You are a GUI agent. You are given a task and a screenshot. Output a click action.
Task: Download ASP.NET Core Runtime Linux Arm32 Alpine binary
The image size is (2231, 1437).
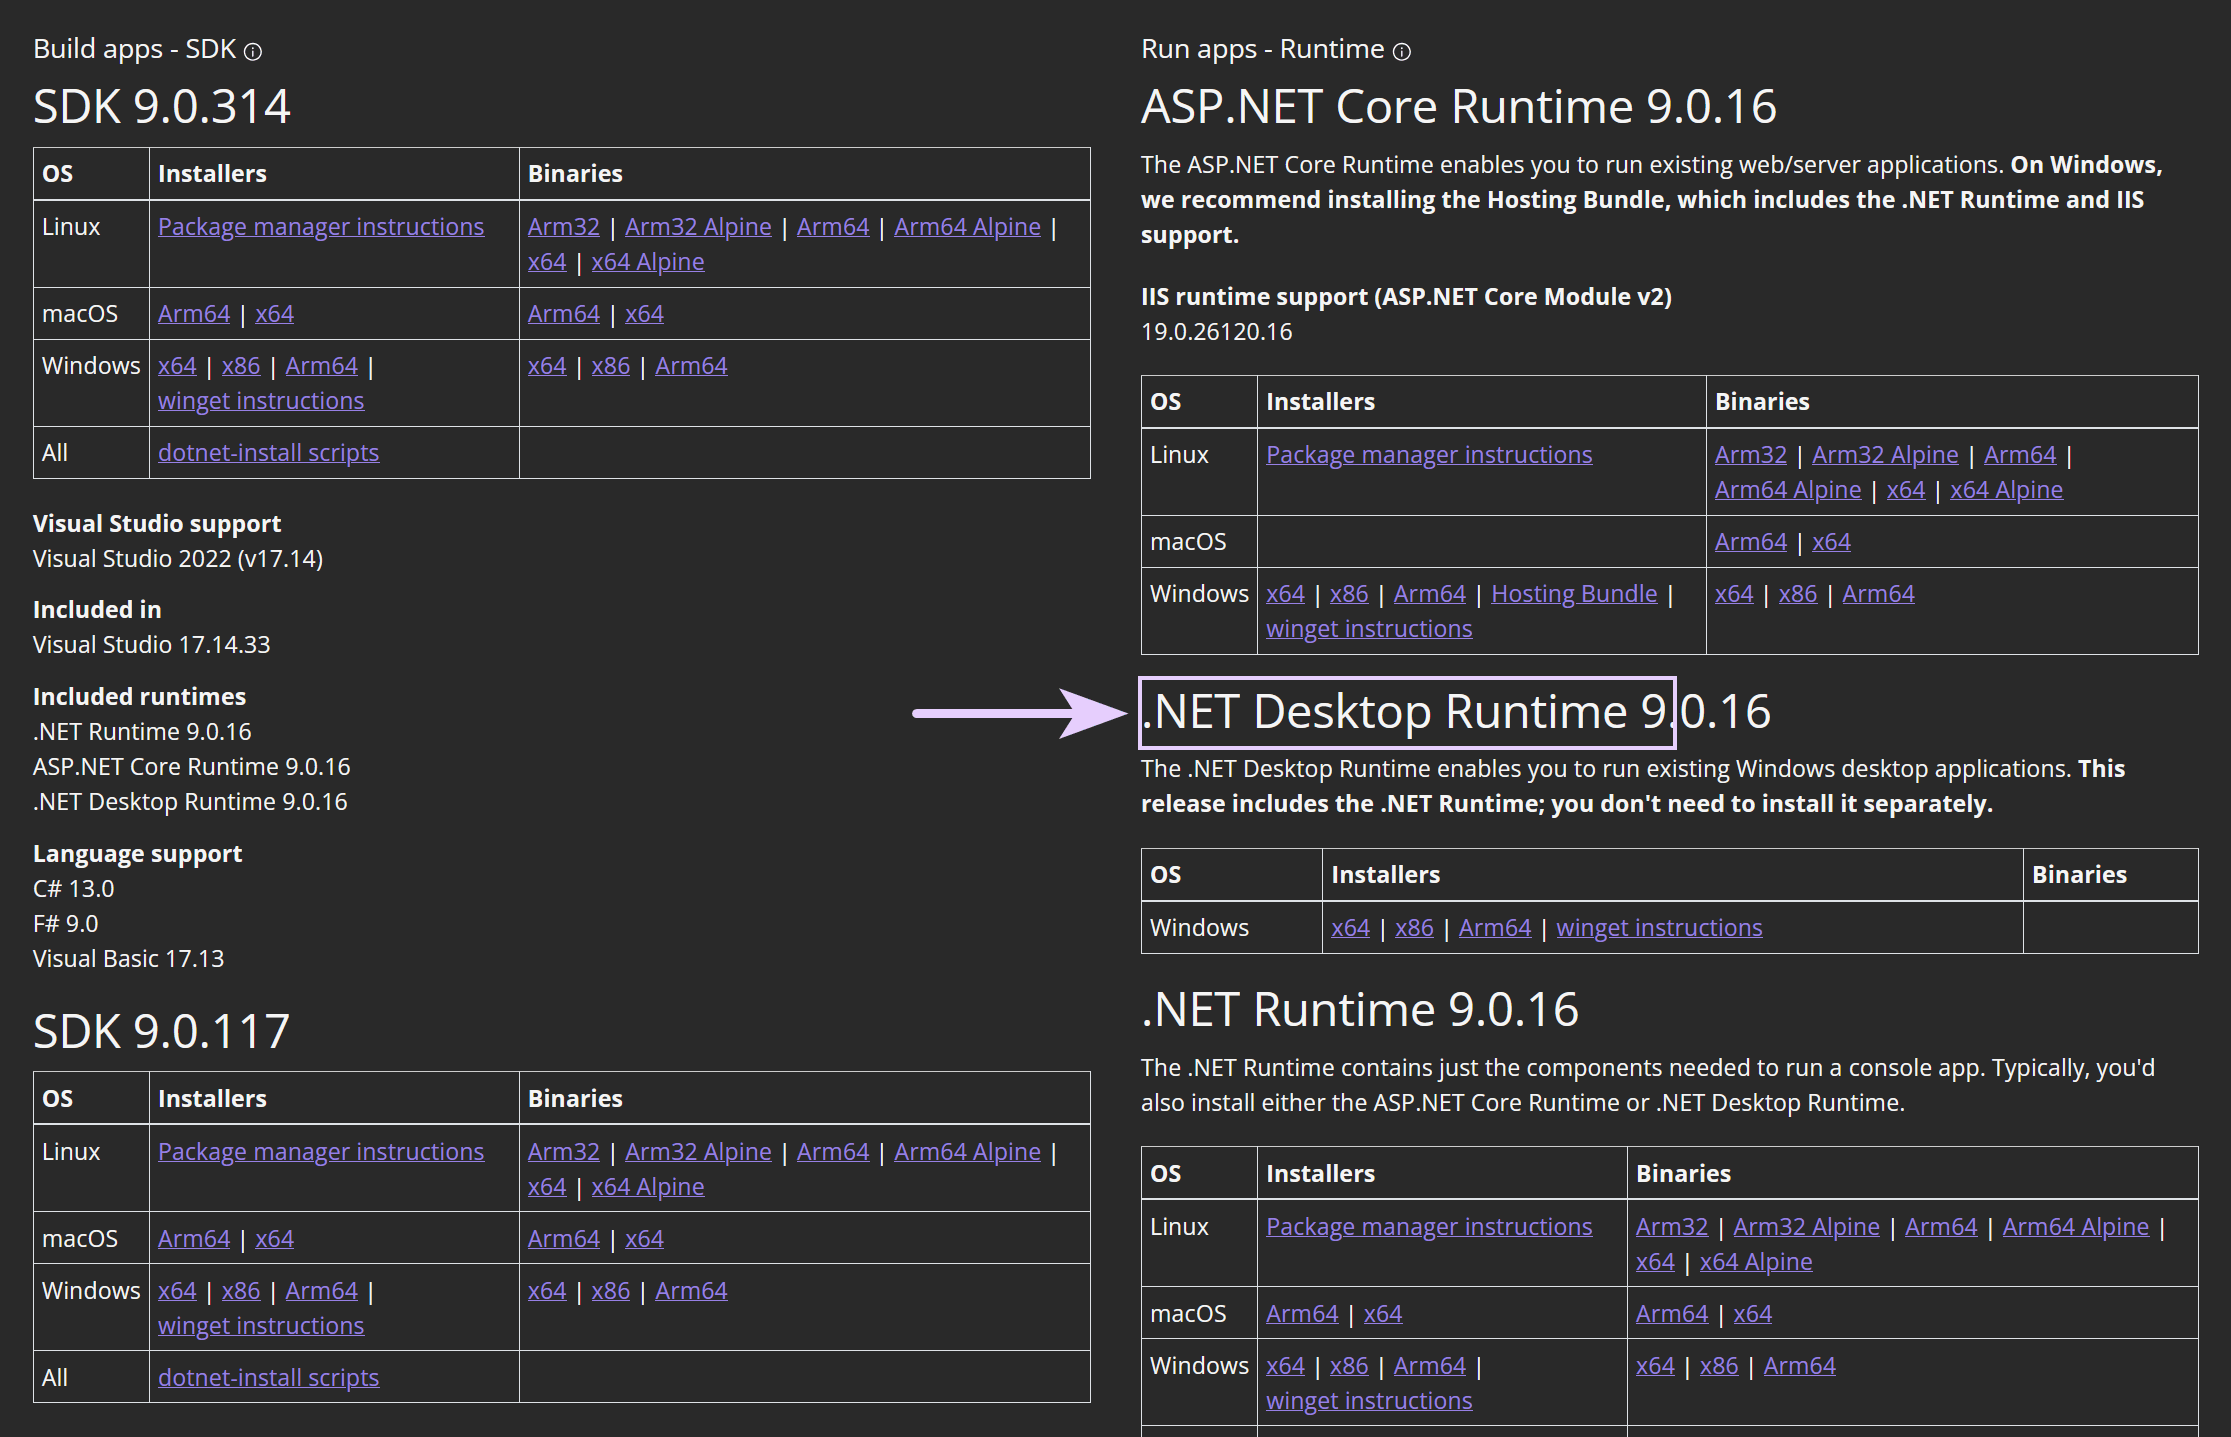pos(1885,455)
